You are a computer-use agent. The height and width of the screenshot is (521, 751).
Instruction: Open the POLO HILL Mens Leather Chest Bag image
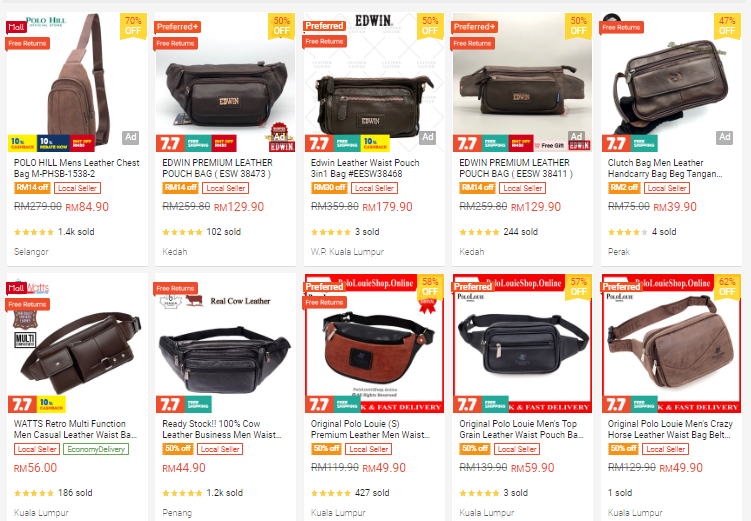tap(78, 82)
